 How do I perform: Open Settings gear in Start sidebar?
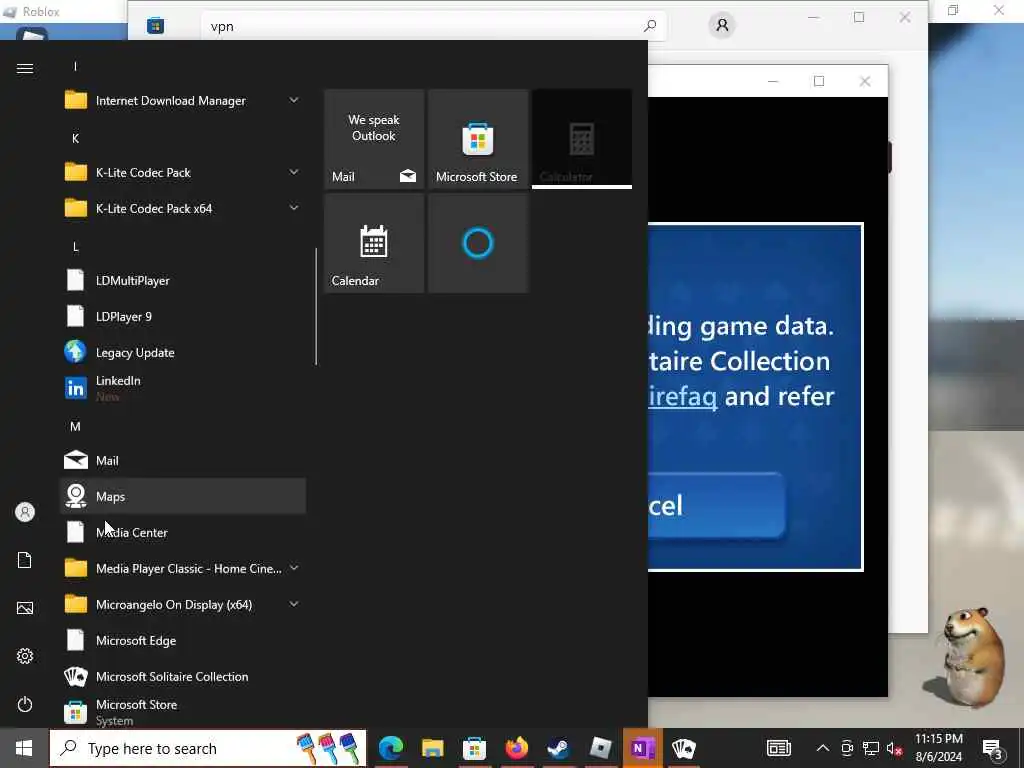25,656
